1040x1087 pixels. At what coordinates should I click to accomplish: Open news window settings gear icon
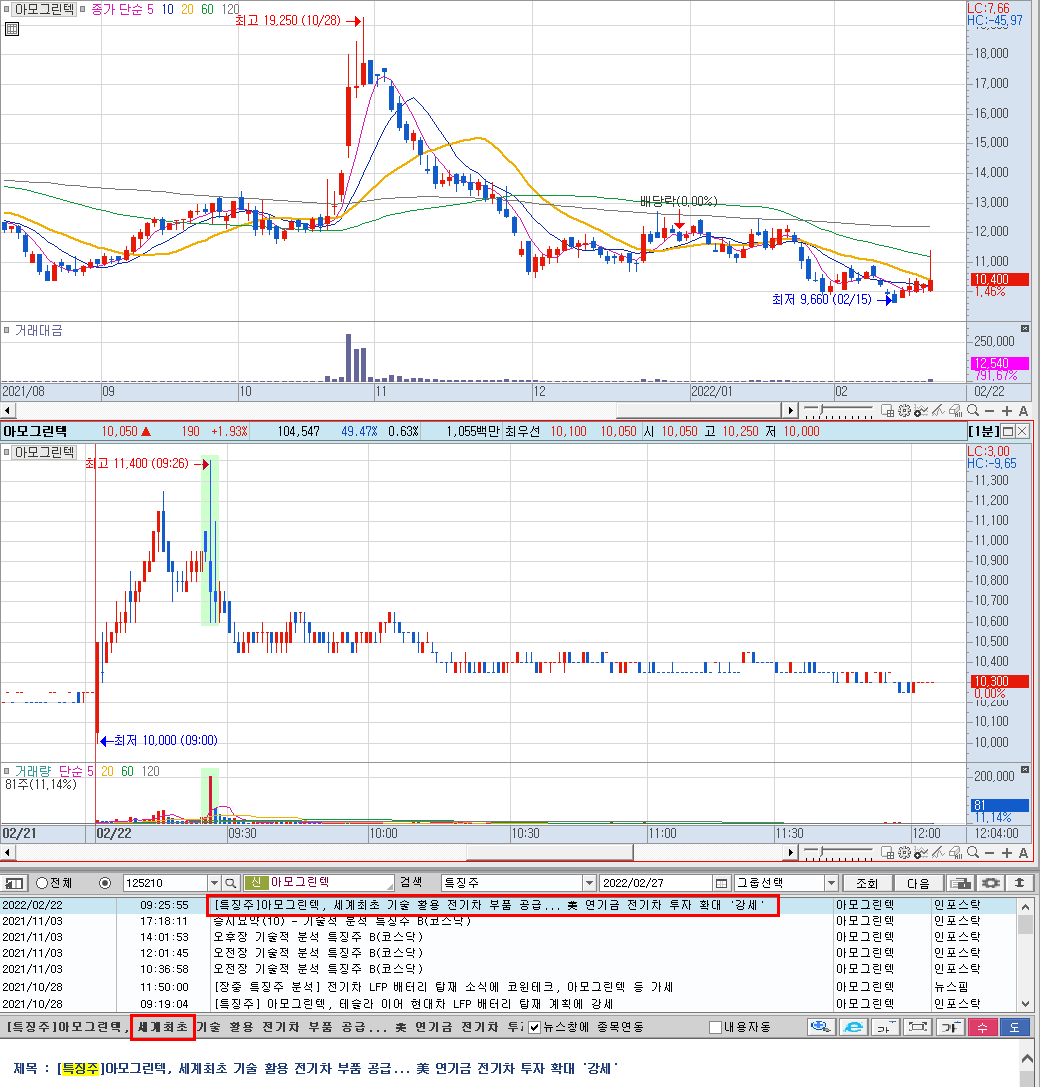pos(991,882)
